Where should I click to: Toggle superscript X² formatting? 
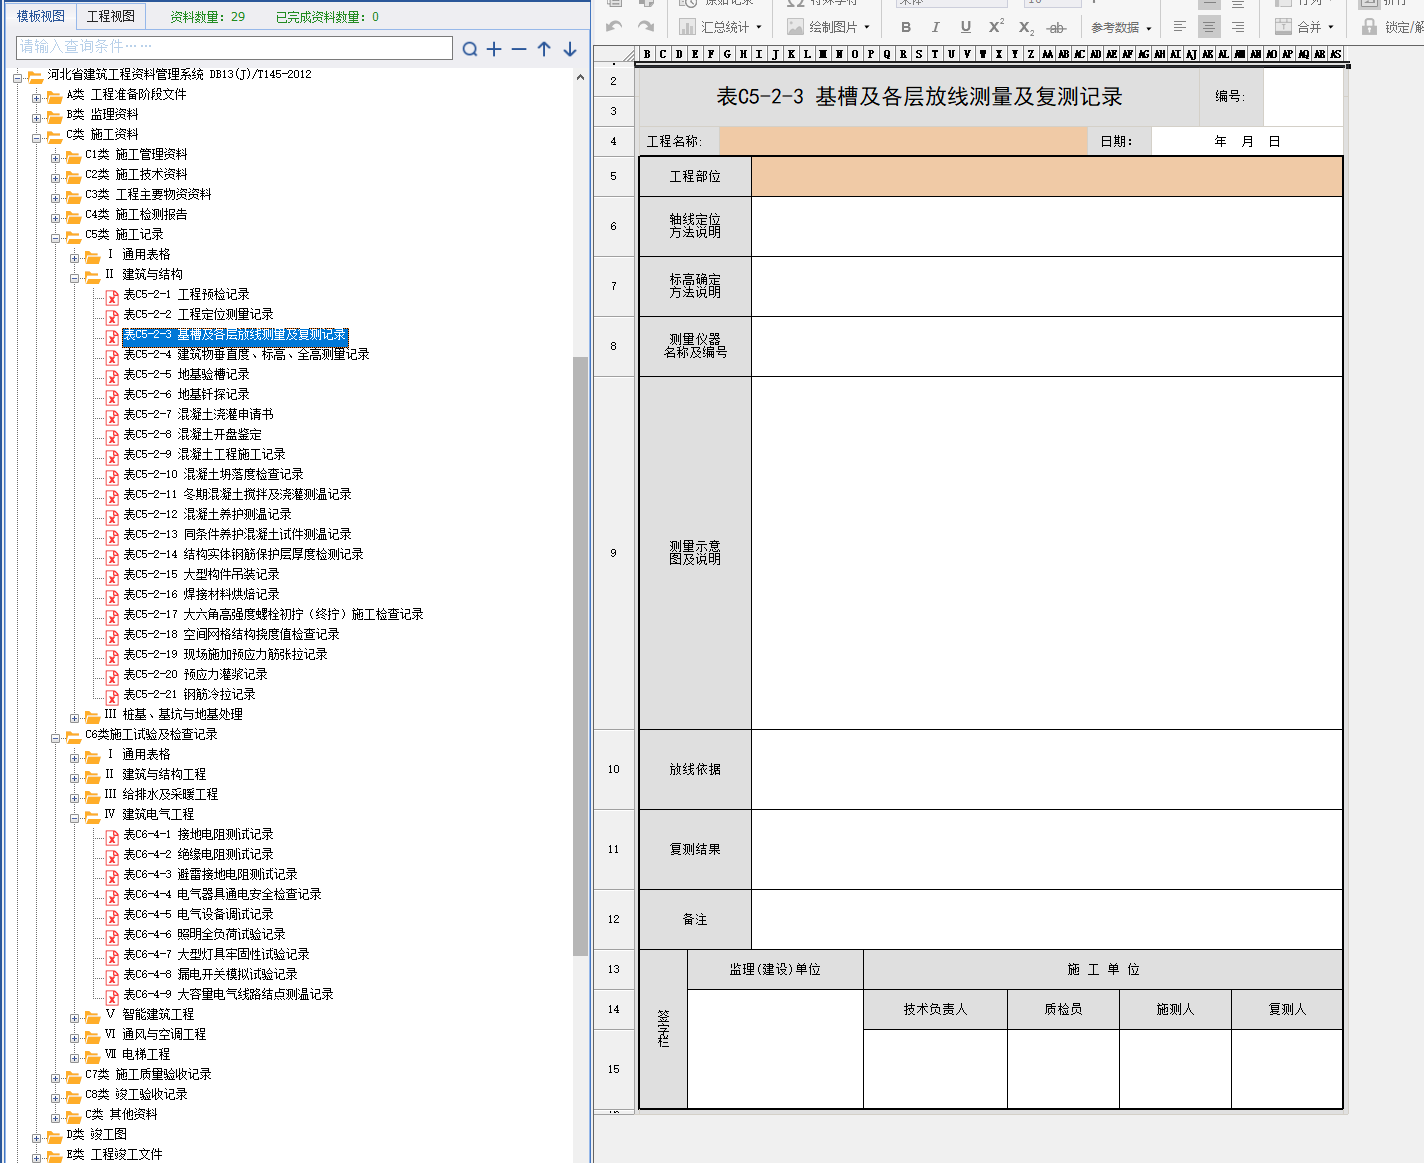coord(996,27)
